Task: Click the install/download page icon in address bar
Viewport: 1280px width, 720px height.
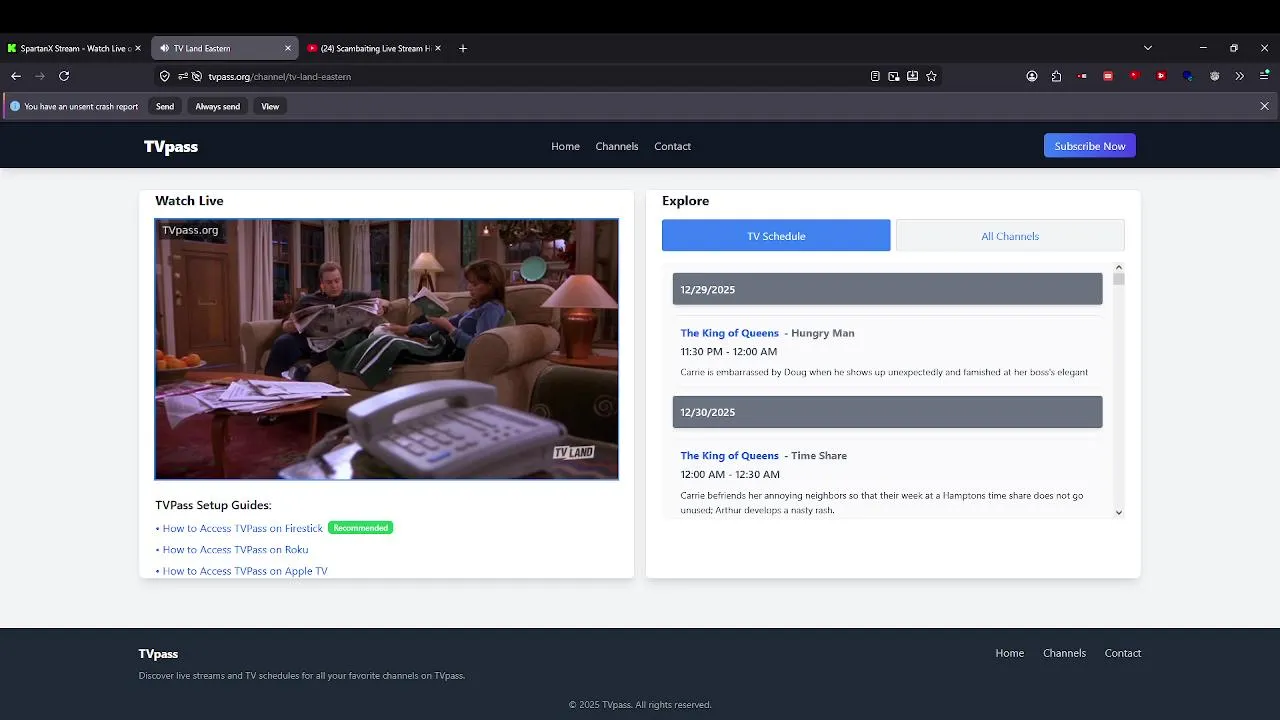Action: pos(913,76)
